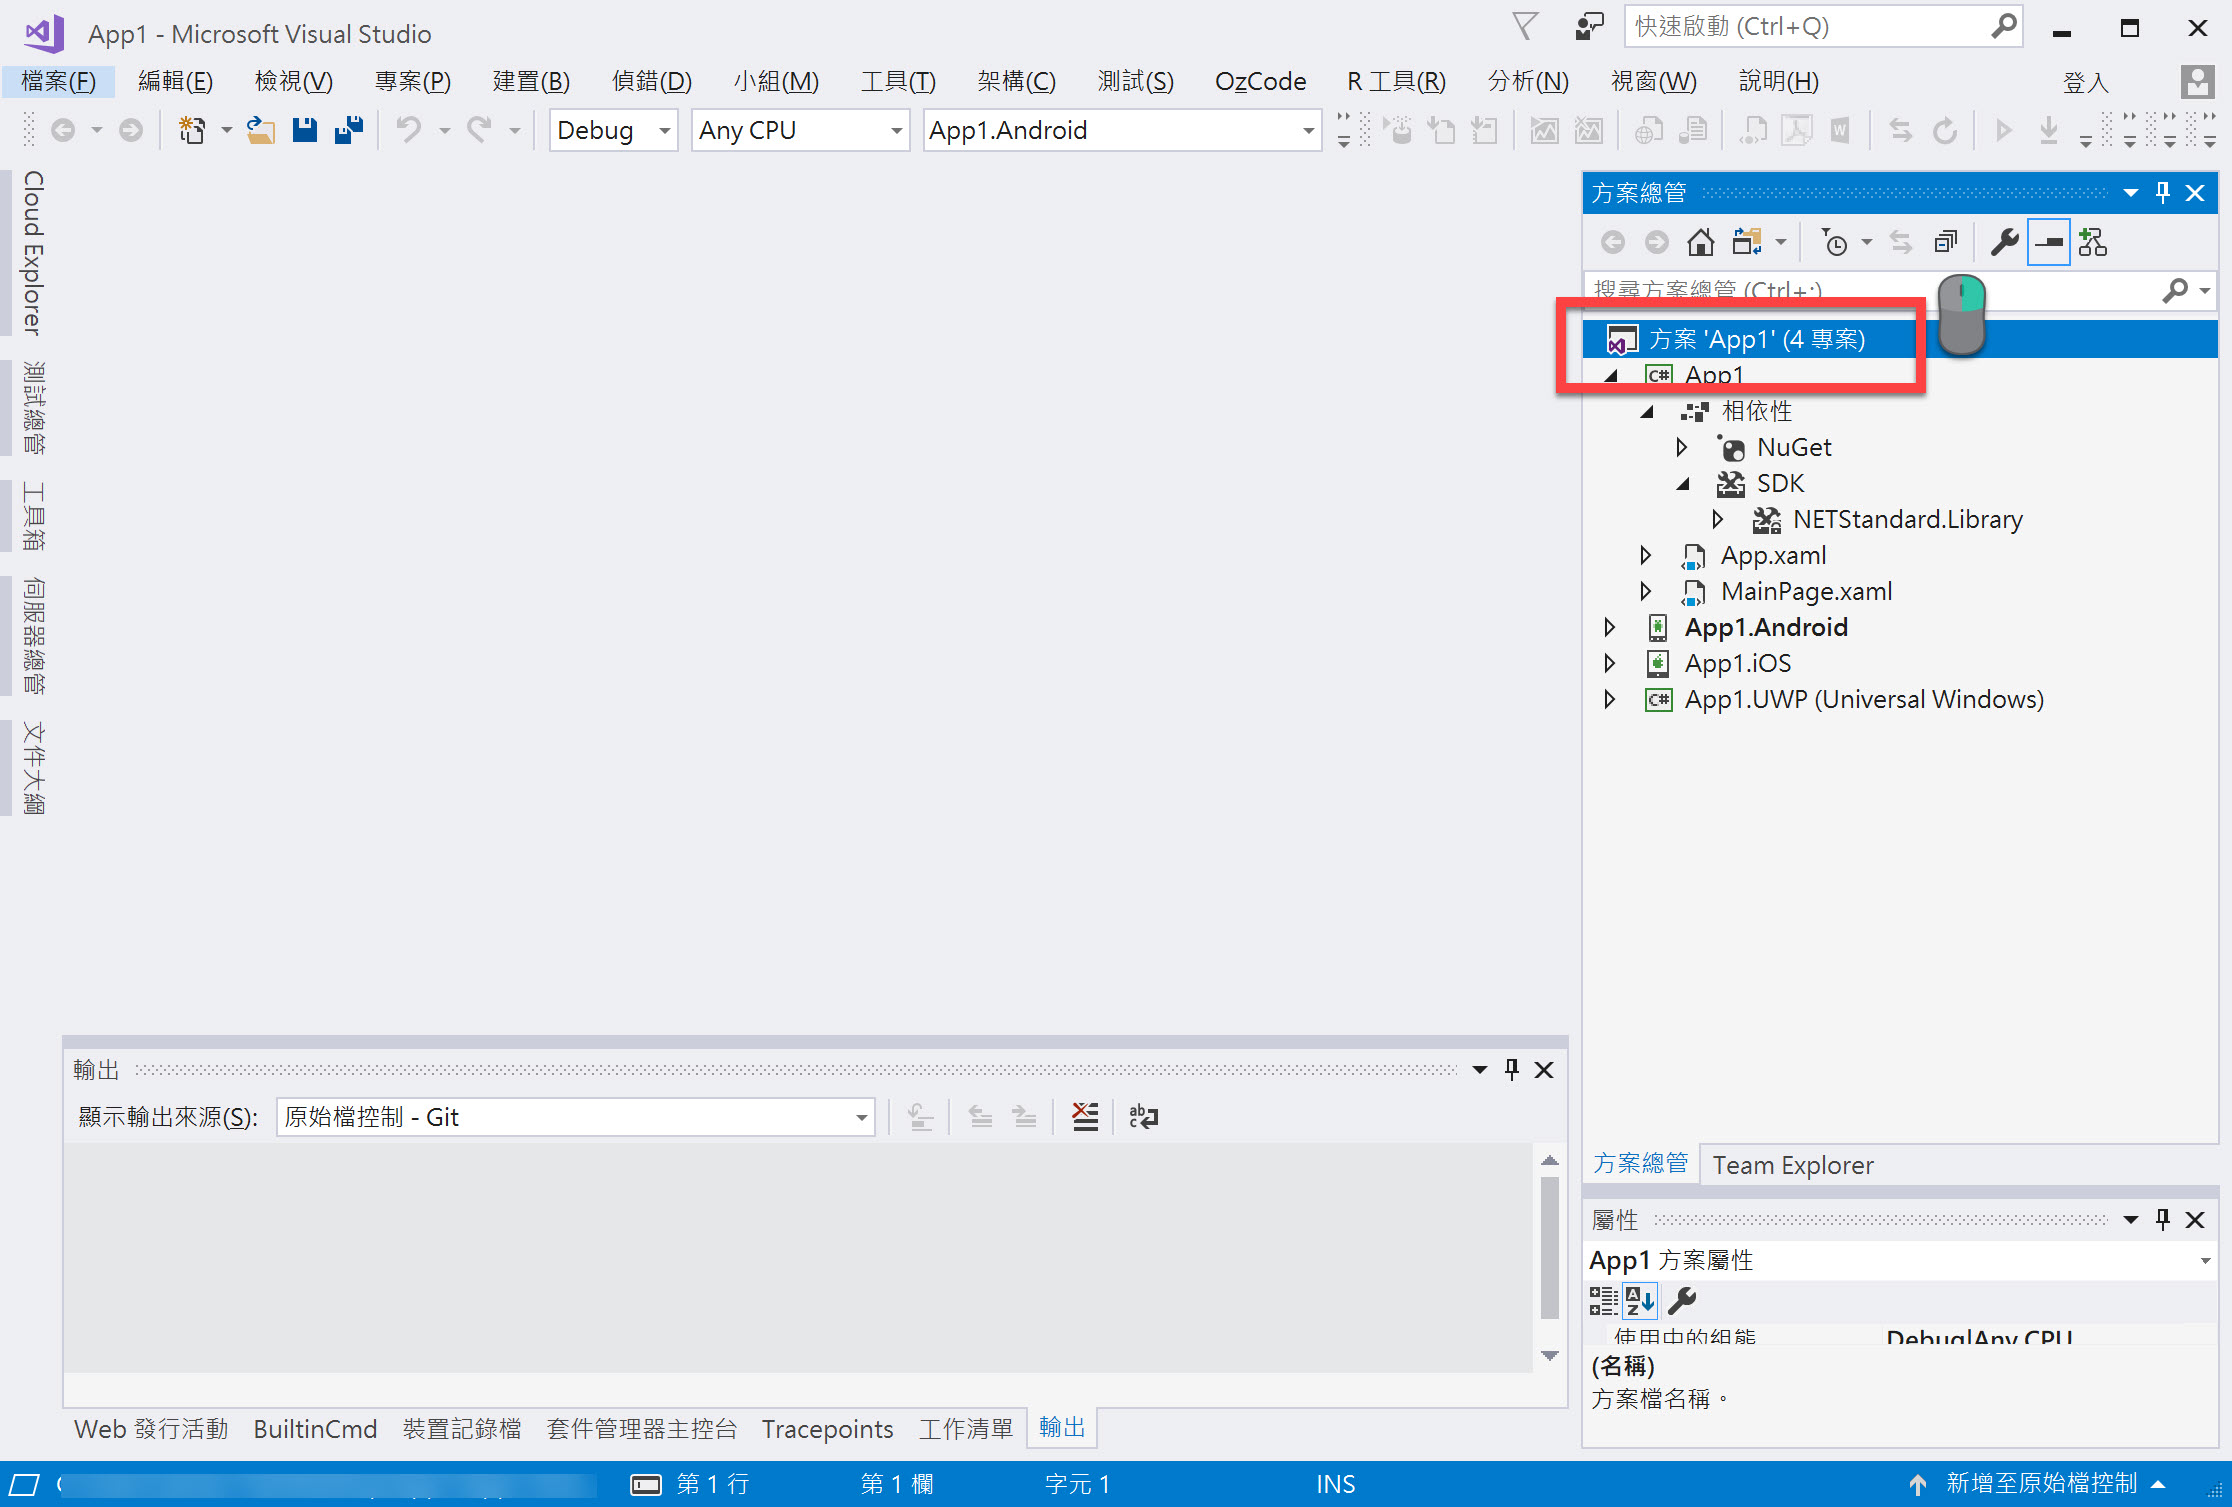Click the Open File toolbar icon
The width and height of the screenshot is (2232, 1507).
point(261,130)
